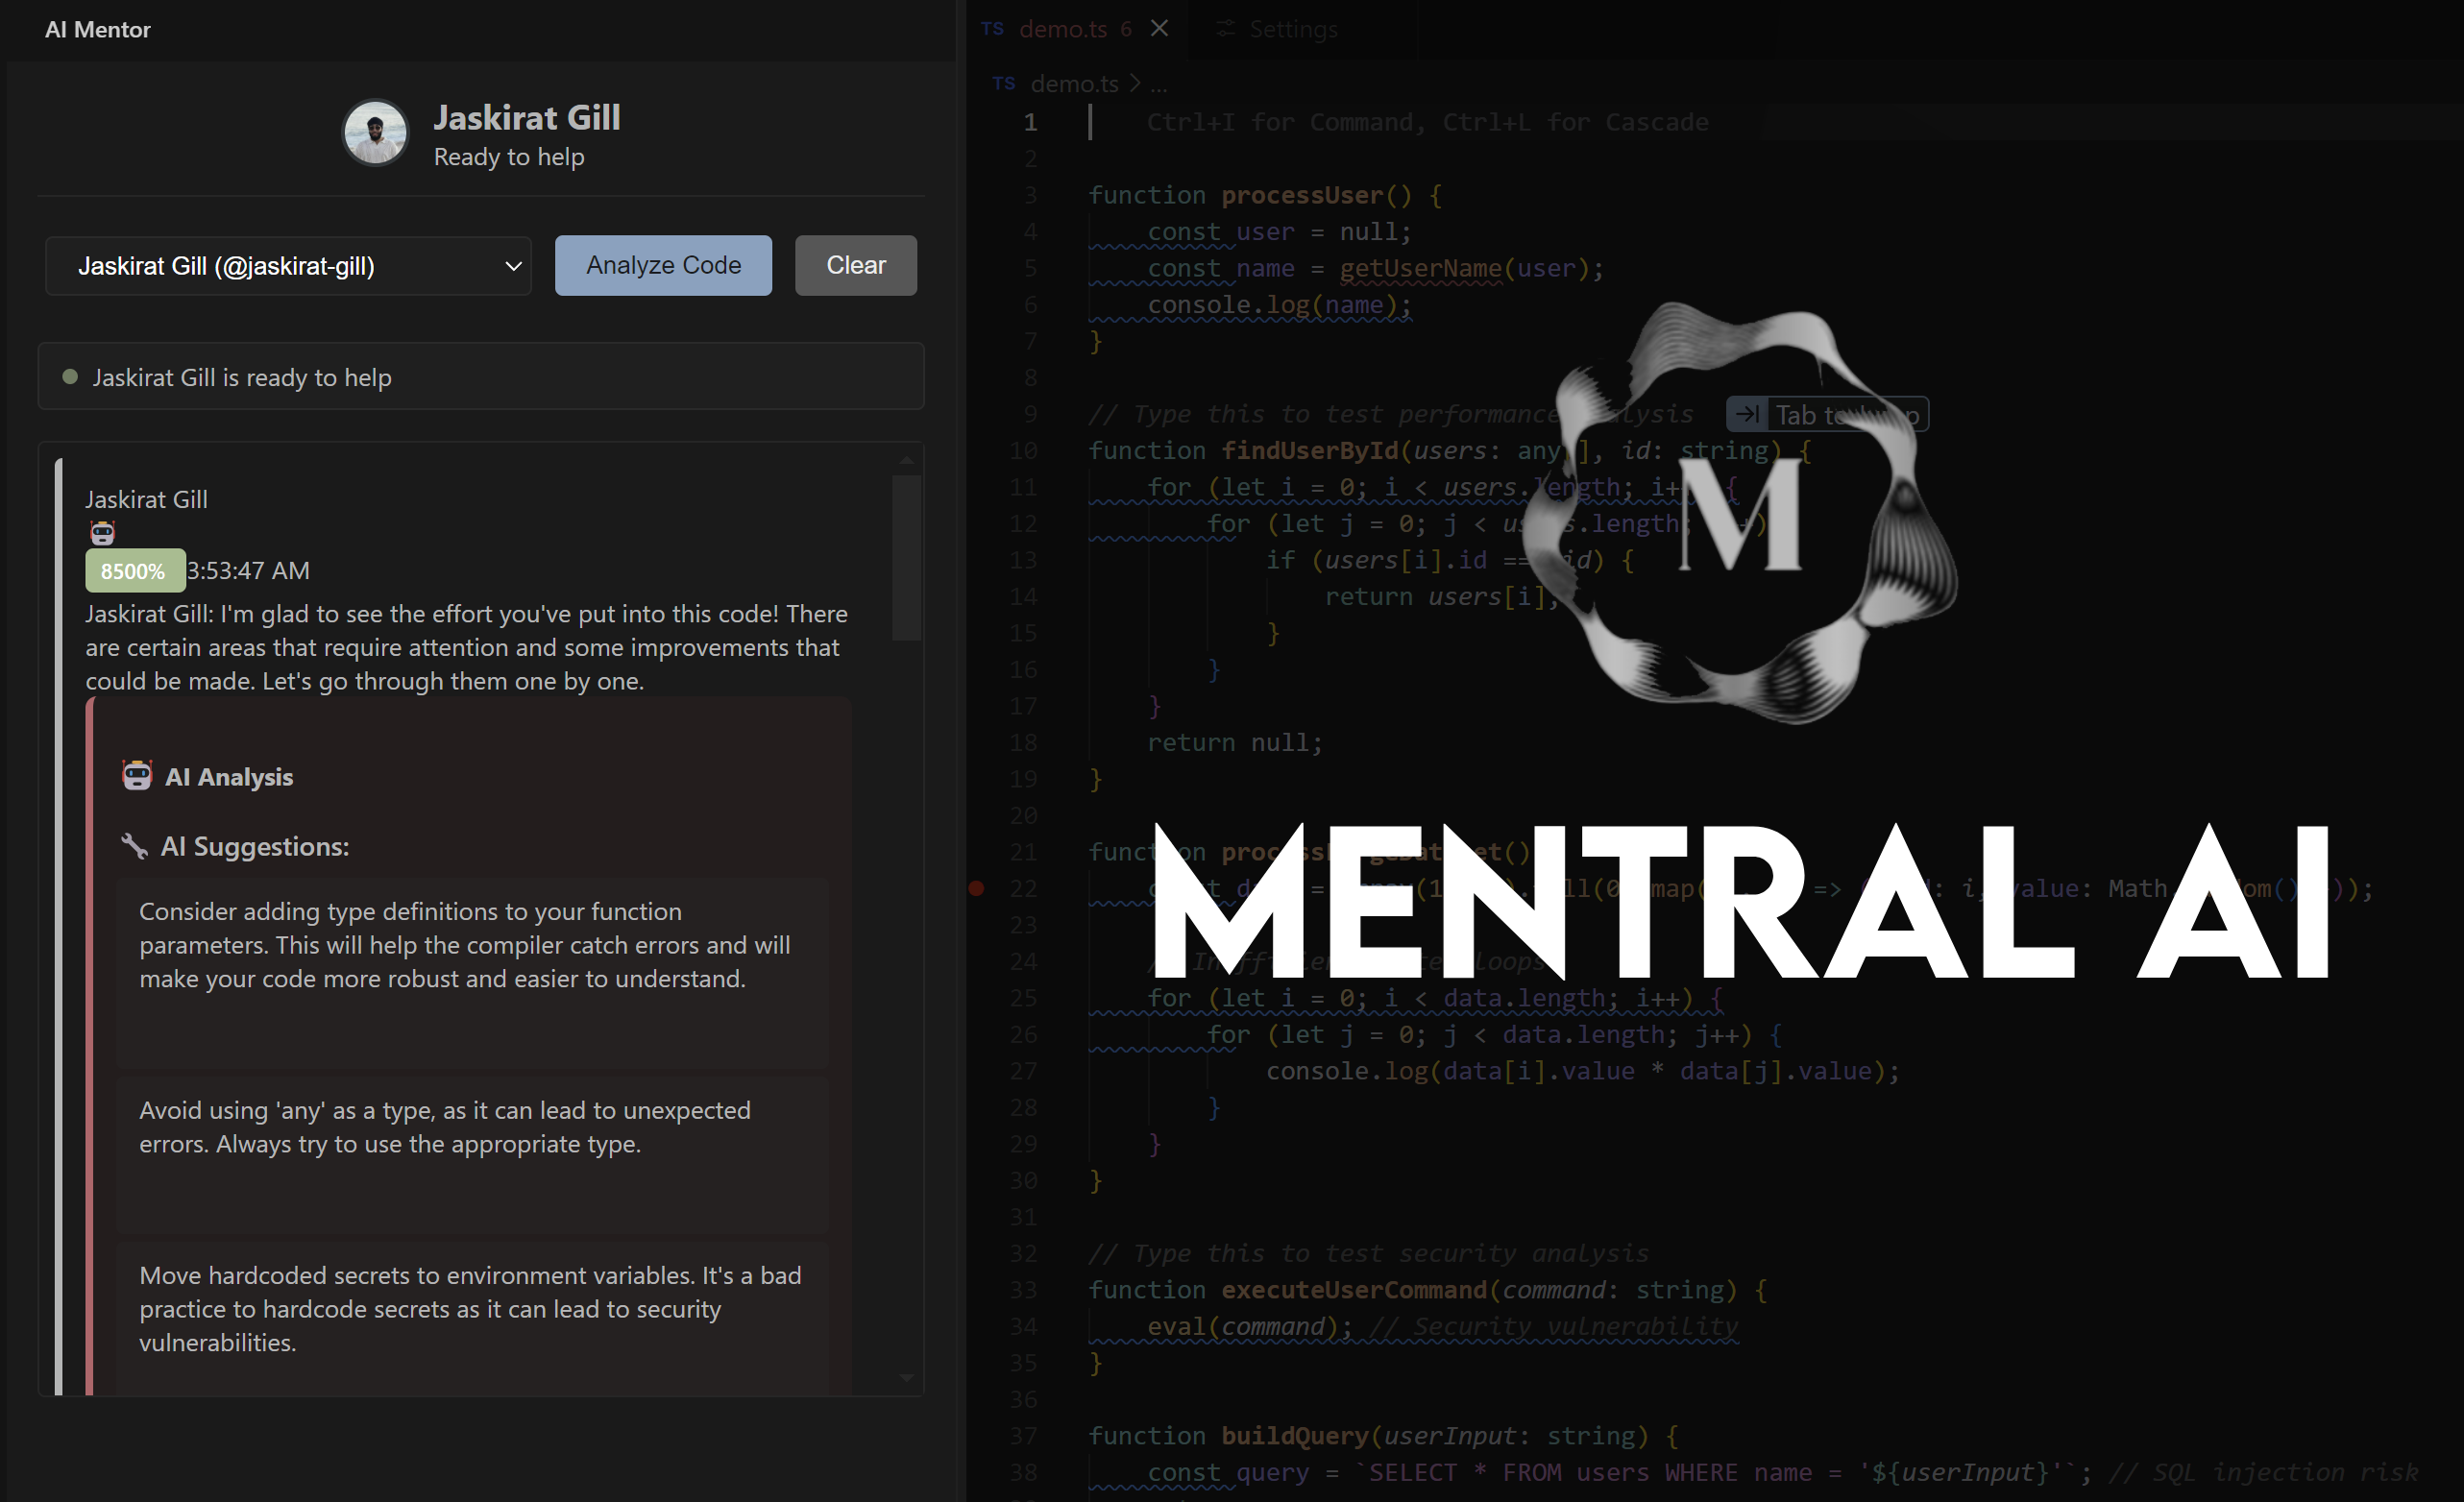Open the mentor selection dropdown
Image resolution: width=2464 pixels, height=1502 pixels.
tap(288, 266)
